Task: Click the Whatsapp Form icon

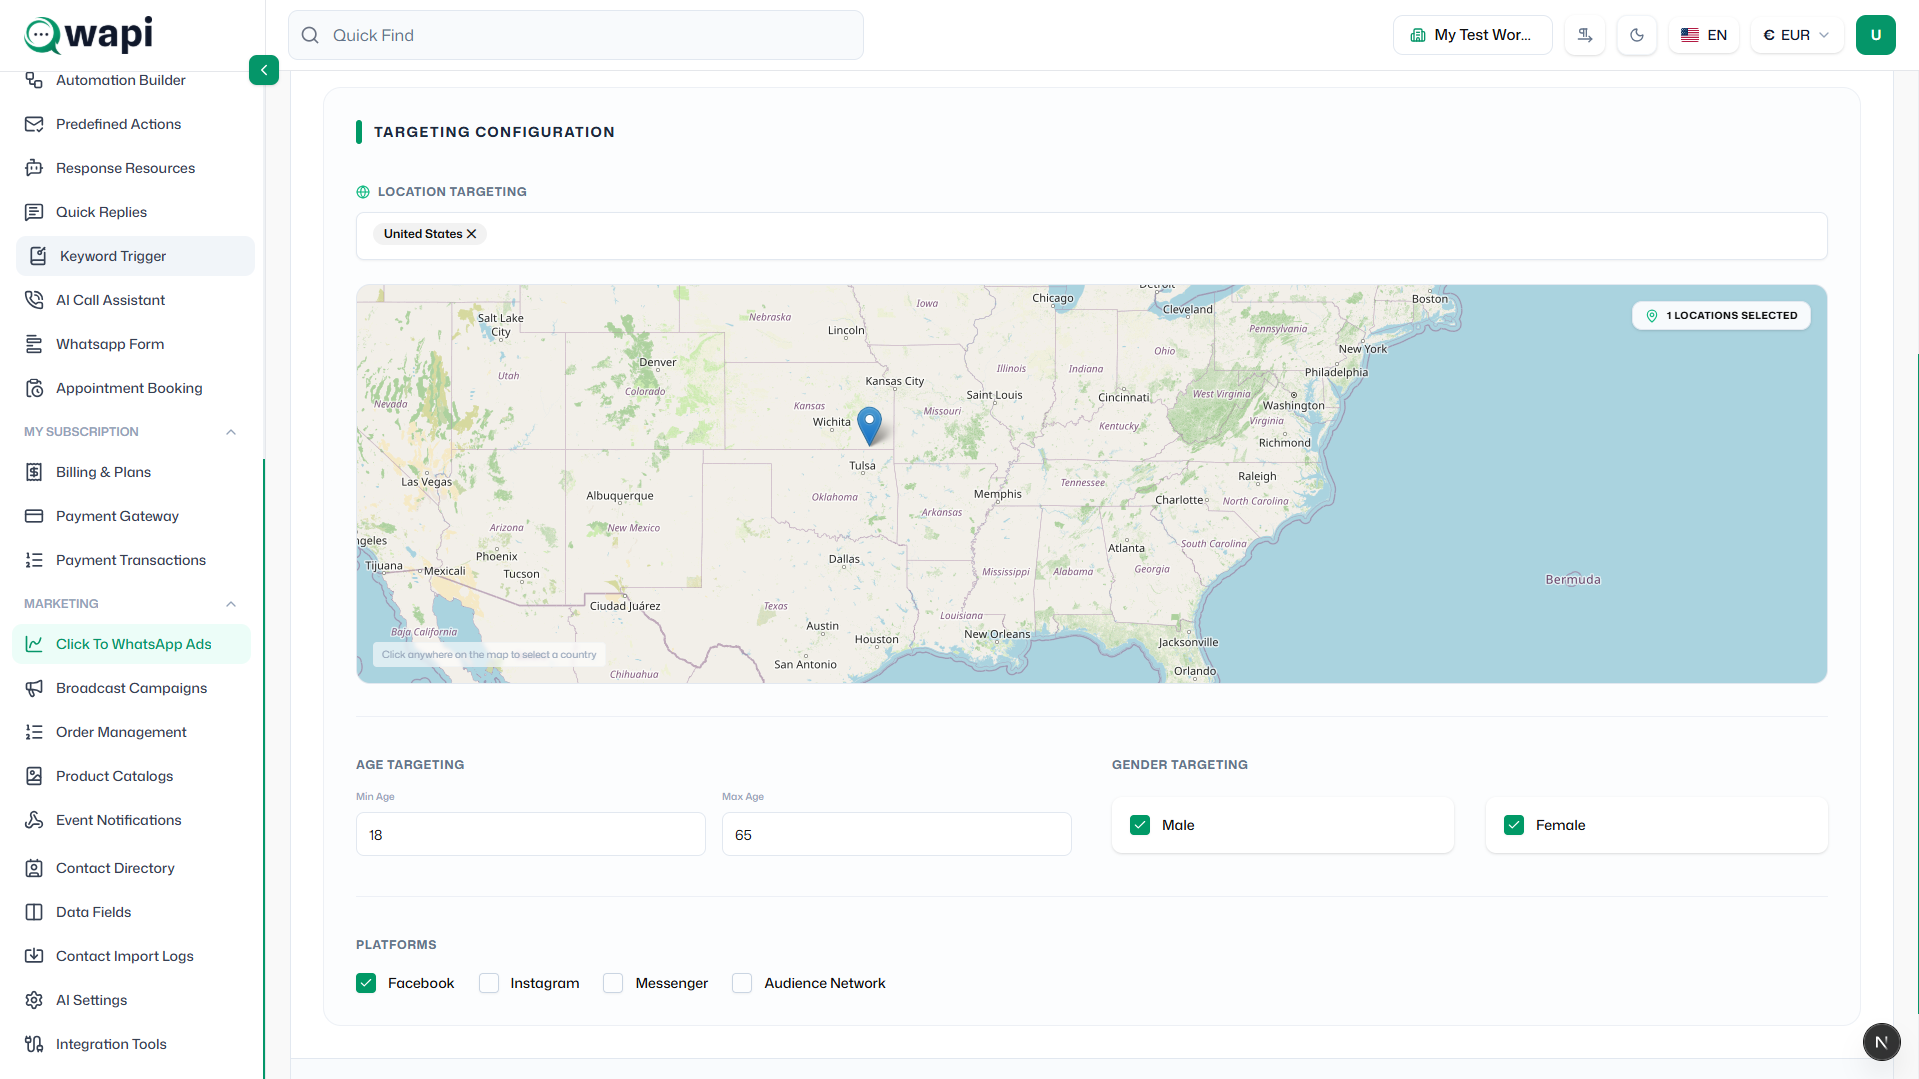Action: tap(34, 344)
